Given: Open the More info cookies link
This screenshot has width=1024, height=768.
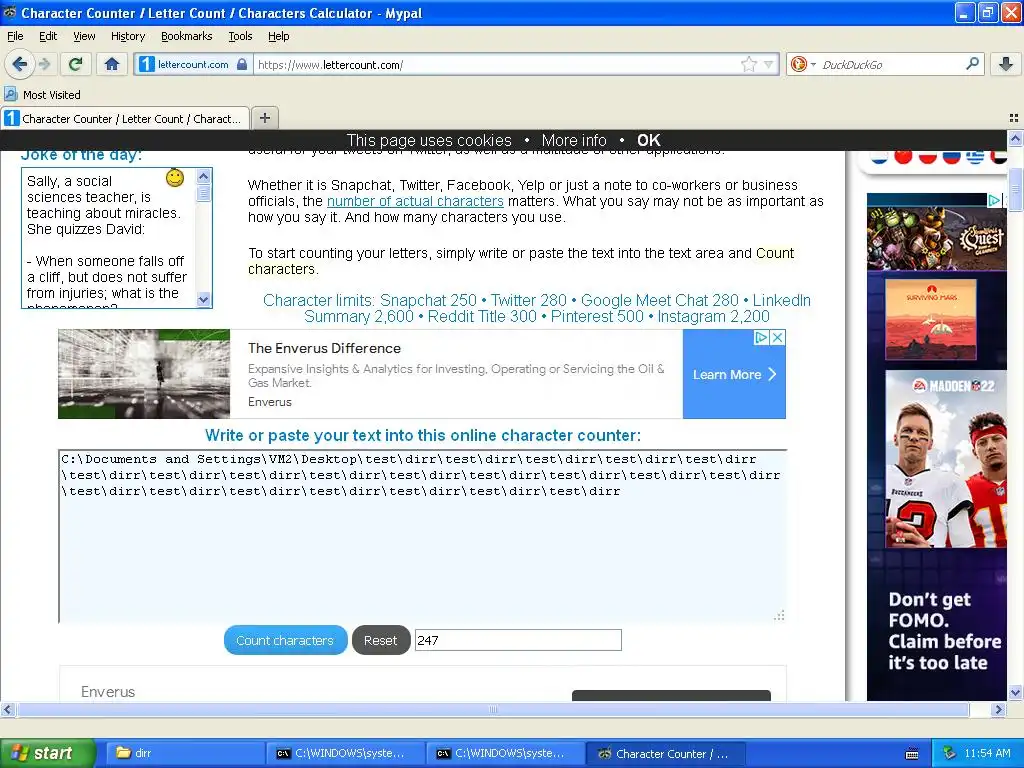Looking at the screenshot, I should (x=574, y=140).
